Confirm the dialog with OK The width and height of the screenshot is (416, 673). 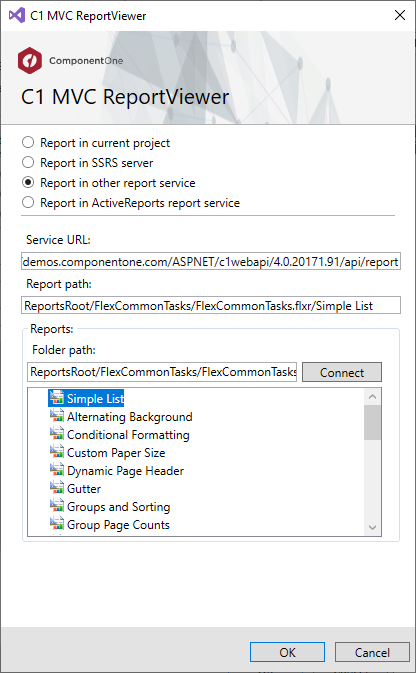pyautogui.click(x=287, y=652)
